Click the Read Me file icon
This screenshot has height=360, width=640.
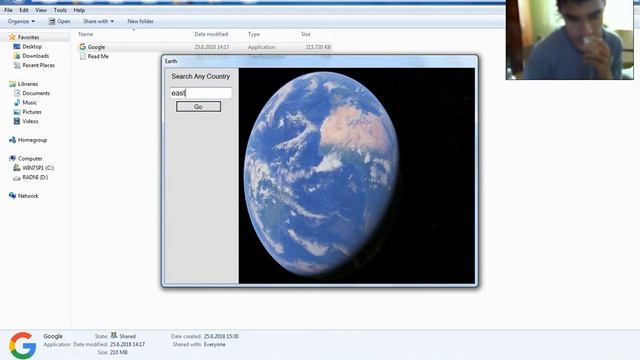pyautogui.click(x=82, y=56)
